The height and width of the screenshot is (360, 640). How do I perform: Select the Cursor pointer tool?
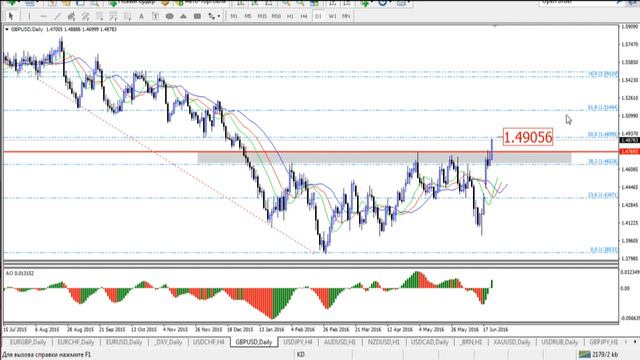click(11, 16)
